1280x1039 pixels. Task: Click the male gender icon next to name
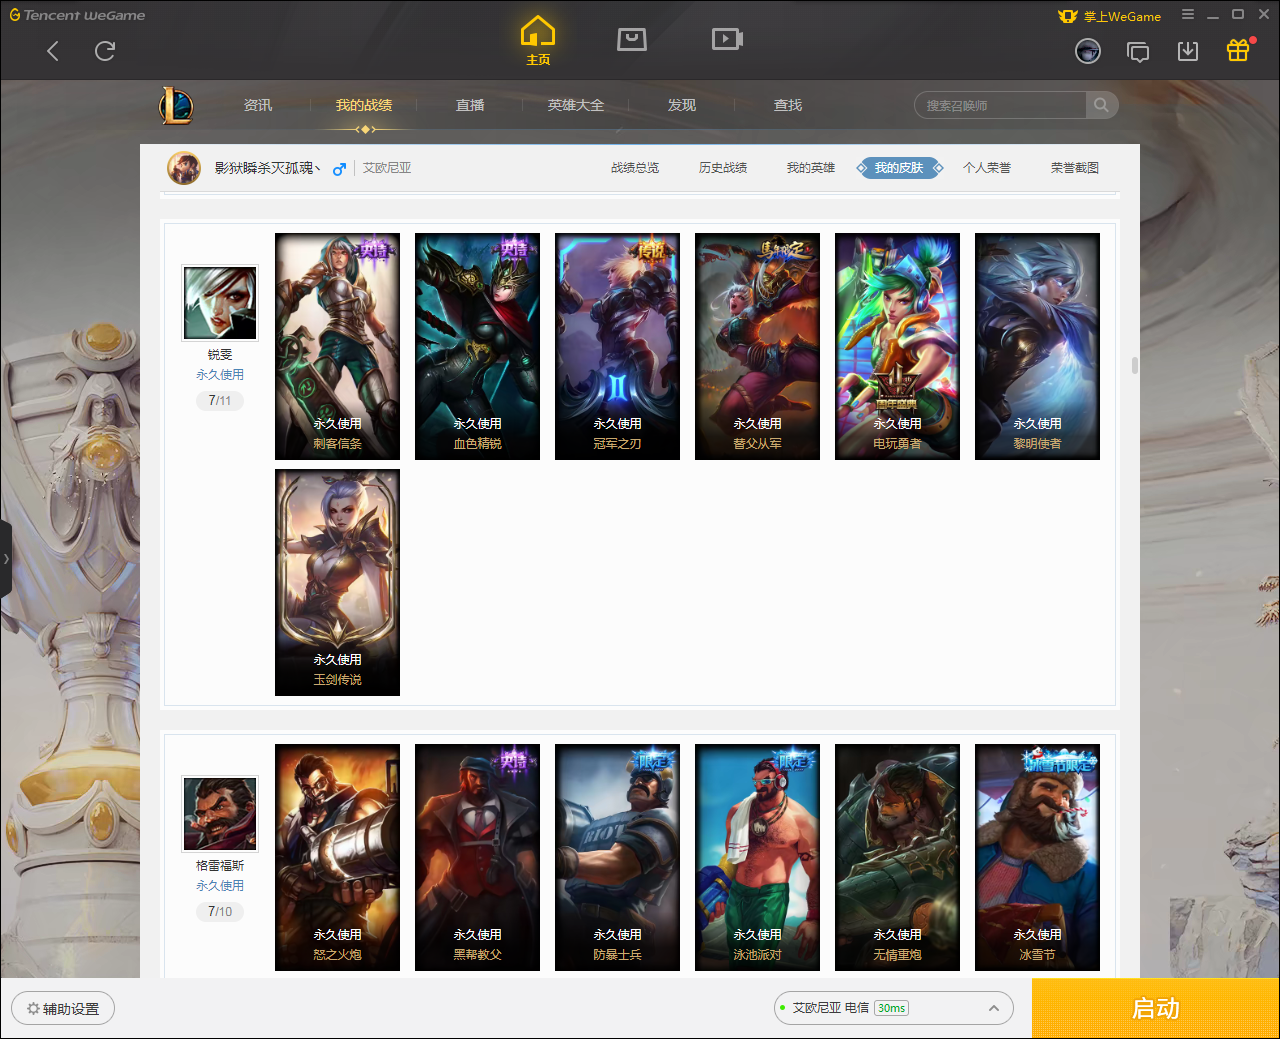pyautogui.click(x=340, y=169)
